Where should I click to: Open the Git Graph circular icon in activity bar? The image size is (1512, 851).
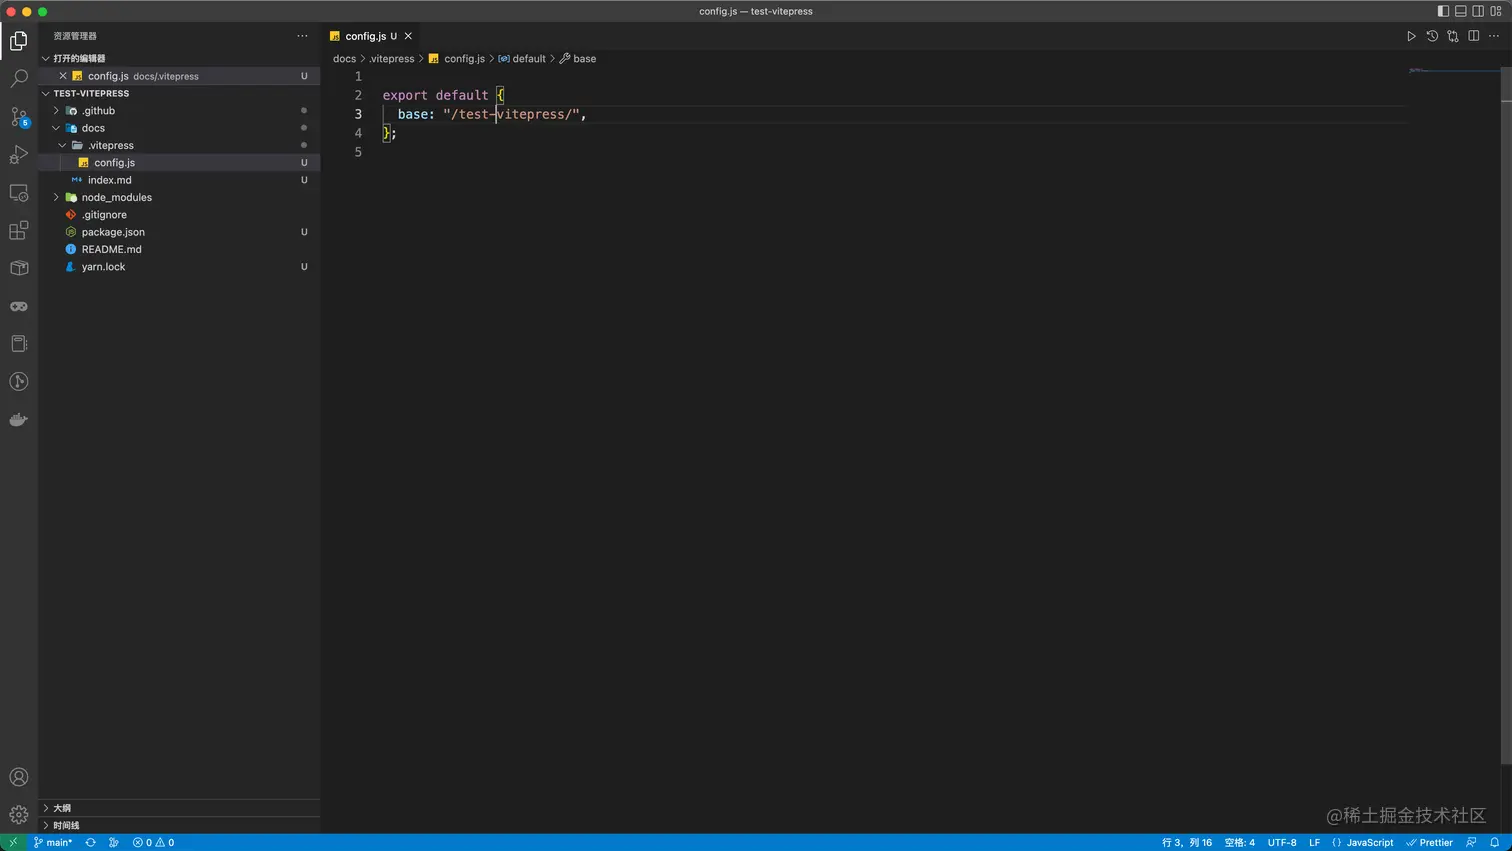pos(18,381)
